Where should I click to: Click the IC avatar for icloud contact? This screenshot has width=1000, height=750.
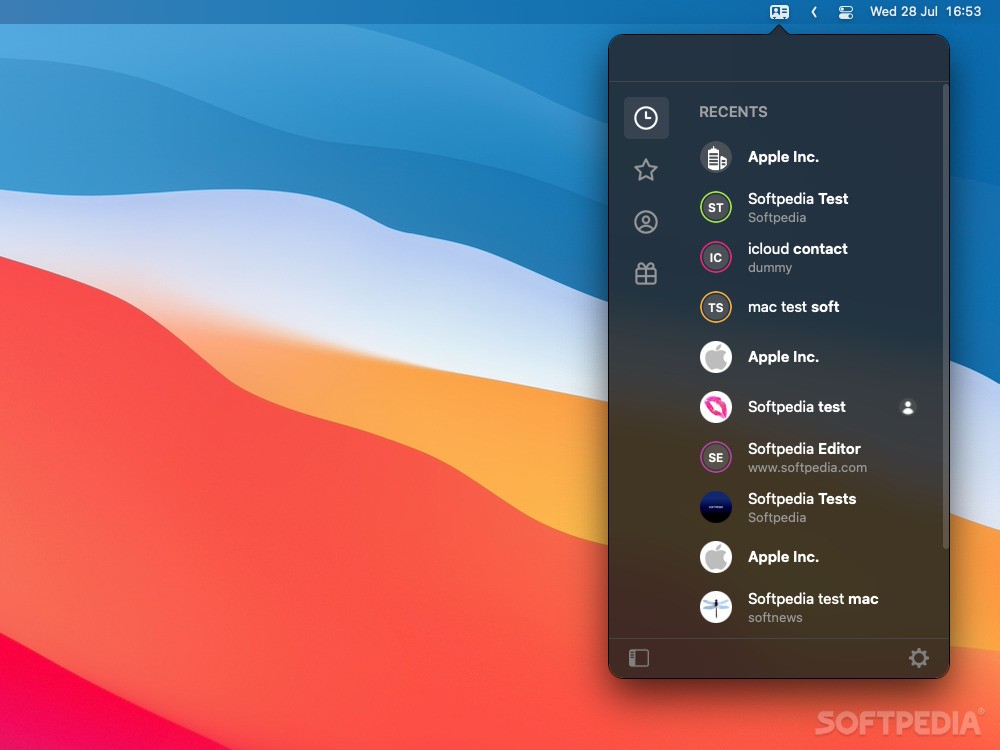click(716, 257)
